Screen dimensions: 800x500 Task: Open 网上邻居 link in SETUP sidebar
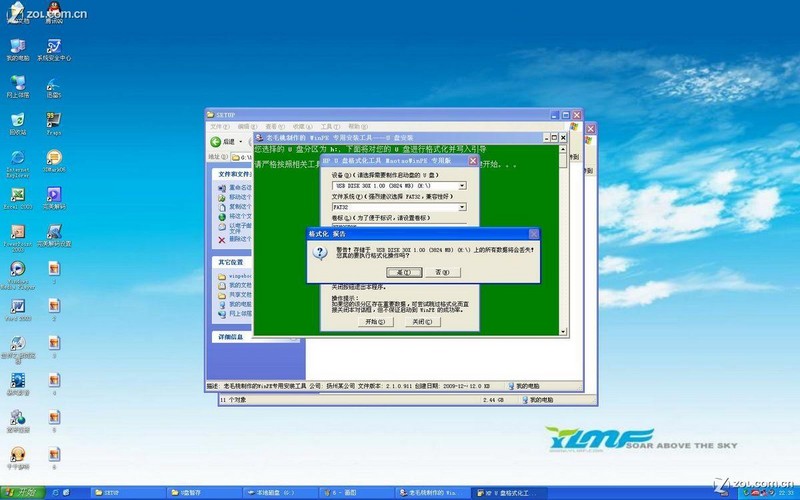(x=235, y=314)
